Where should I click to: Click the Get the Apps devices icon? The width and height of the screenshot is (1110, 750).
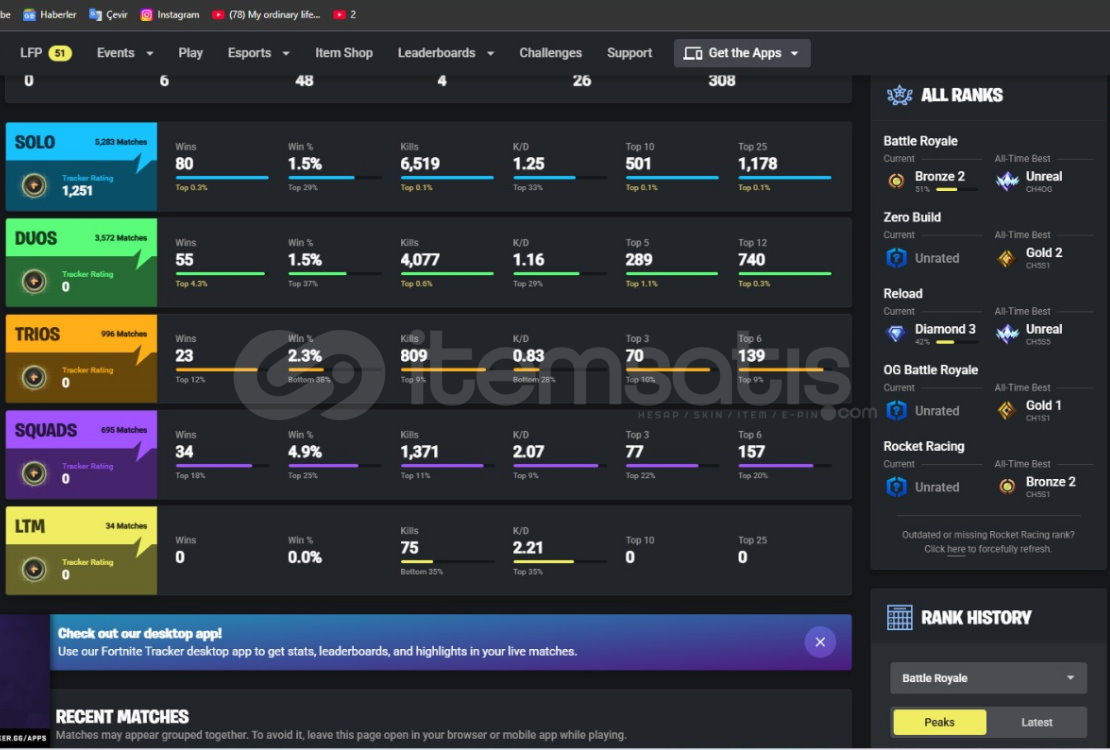click(x=692, y=53)
